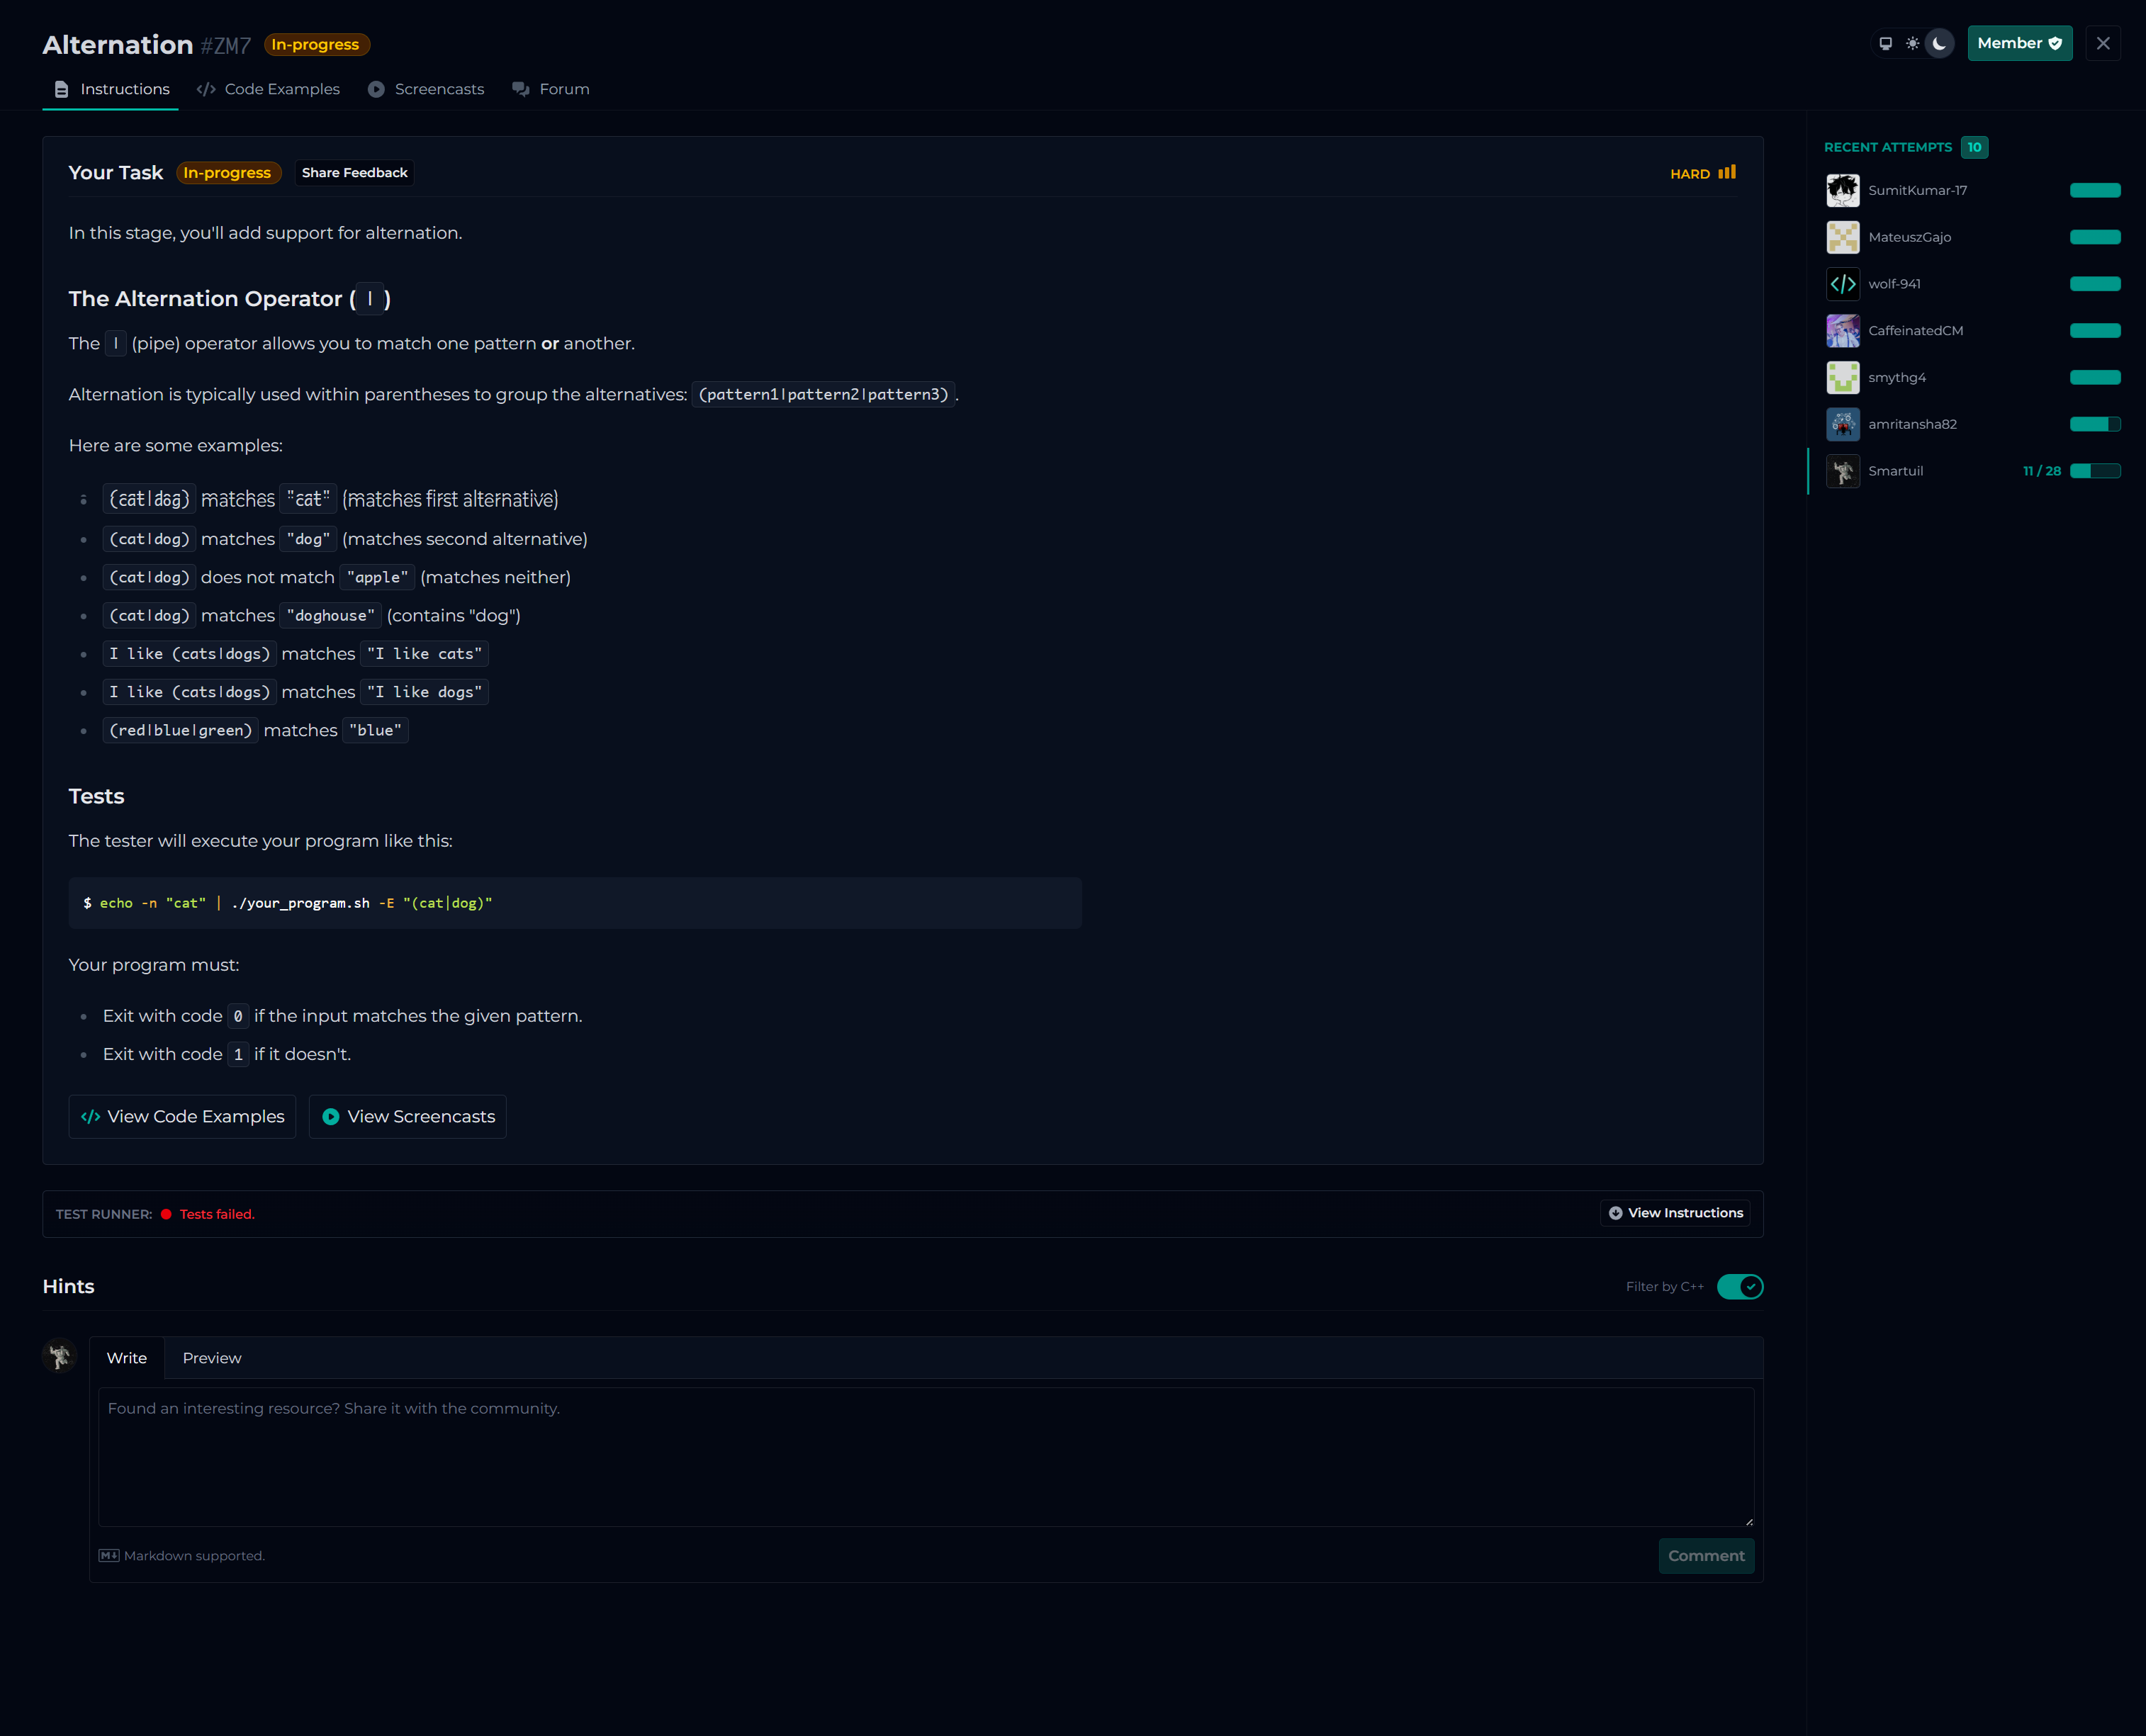The width and height of the screenshot is (2146, 1736).
Task: Open the Screencasts tab
Action: click(x=426, y=89)
